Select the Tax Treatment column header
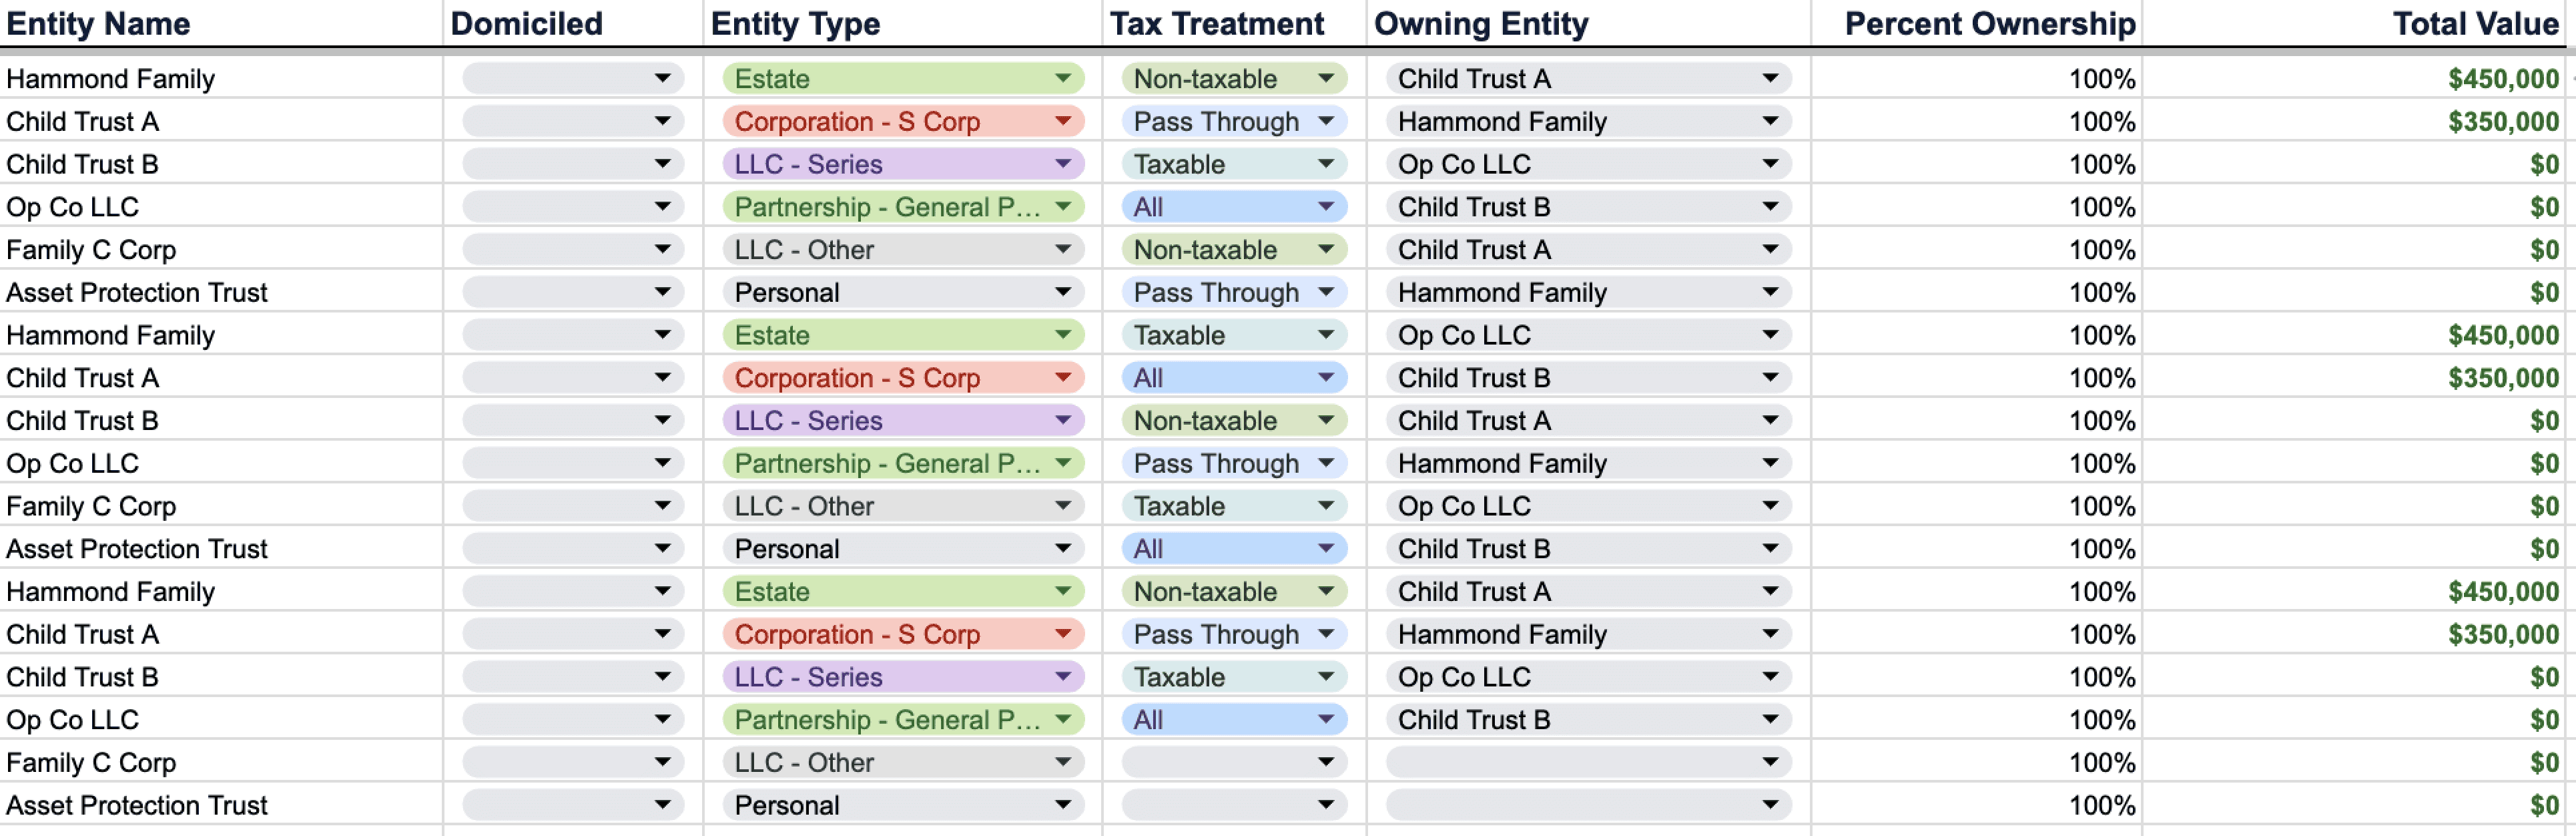 pos(1216,23)
